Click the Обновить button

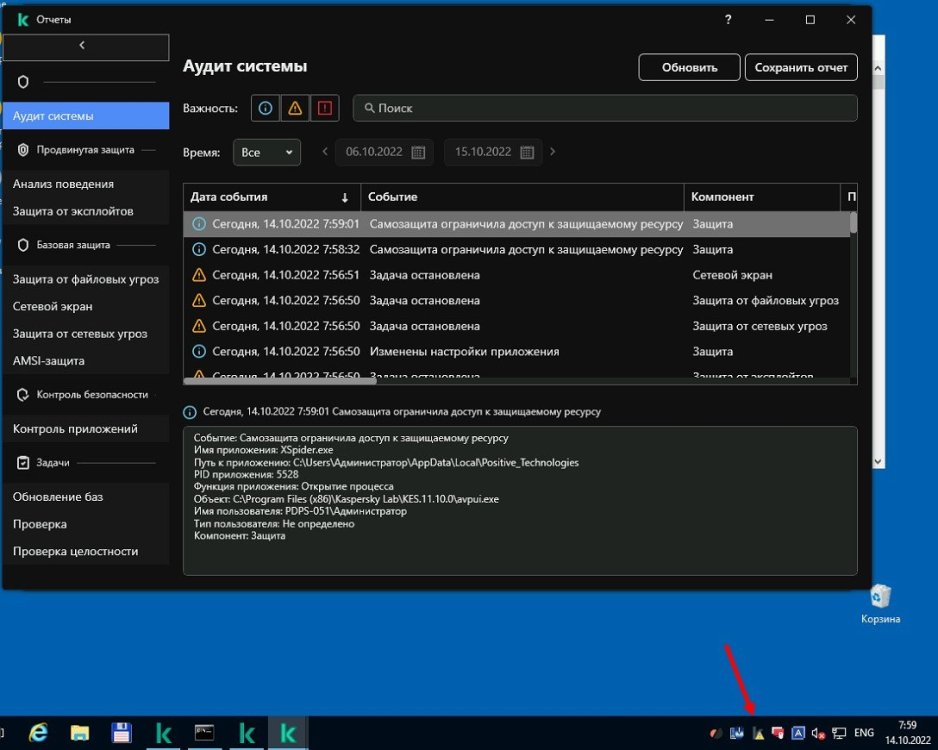[689, 68]
